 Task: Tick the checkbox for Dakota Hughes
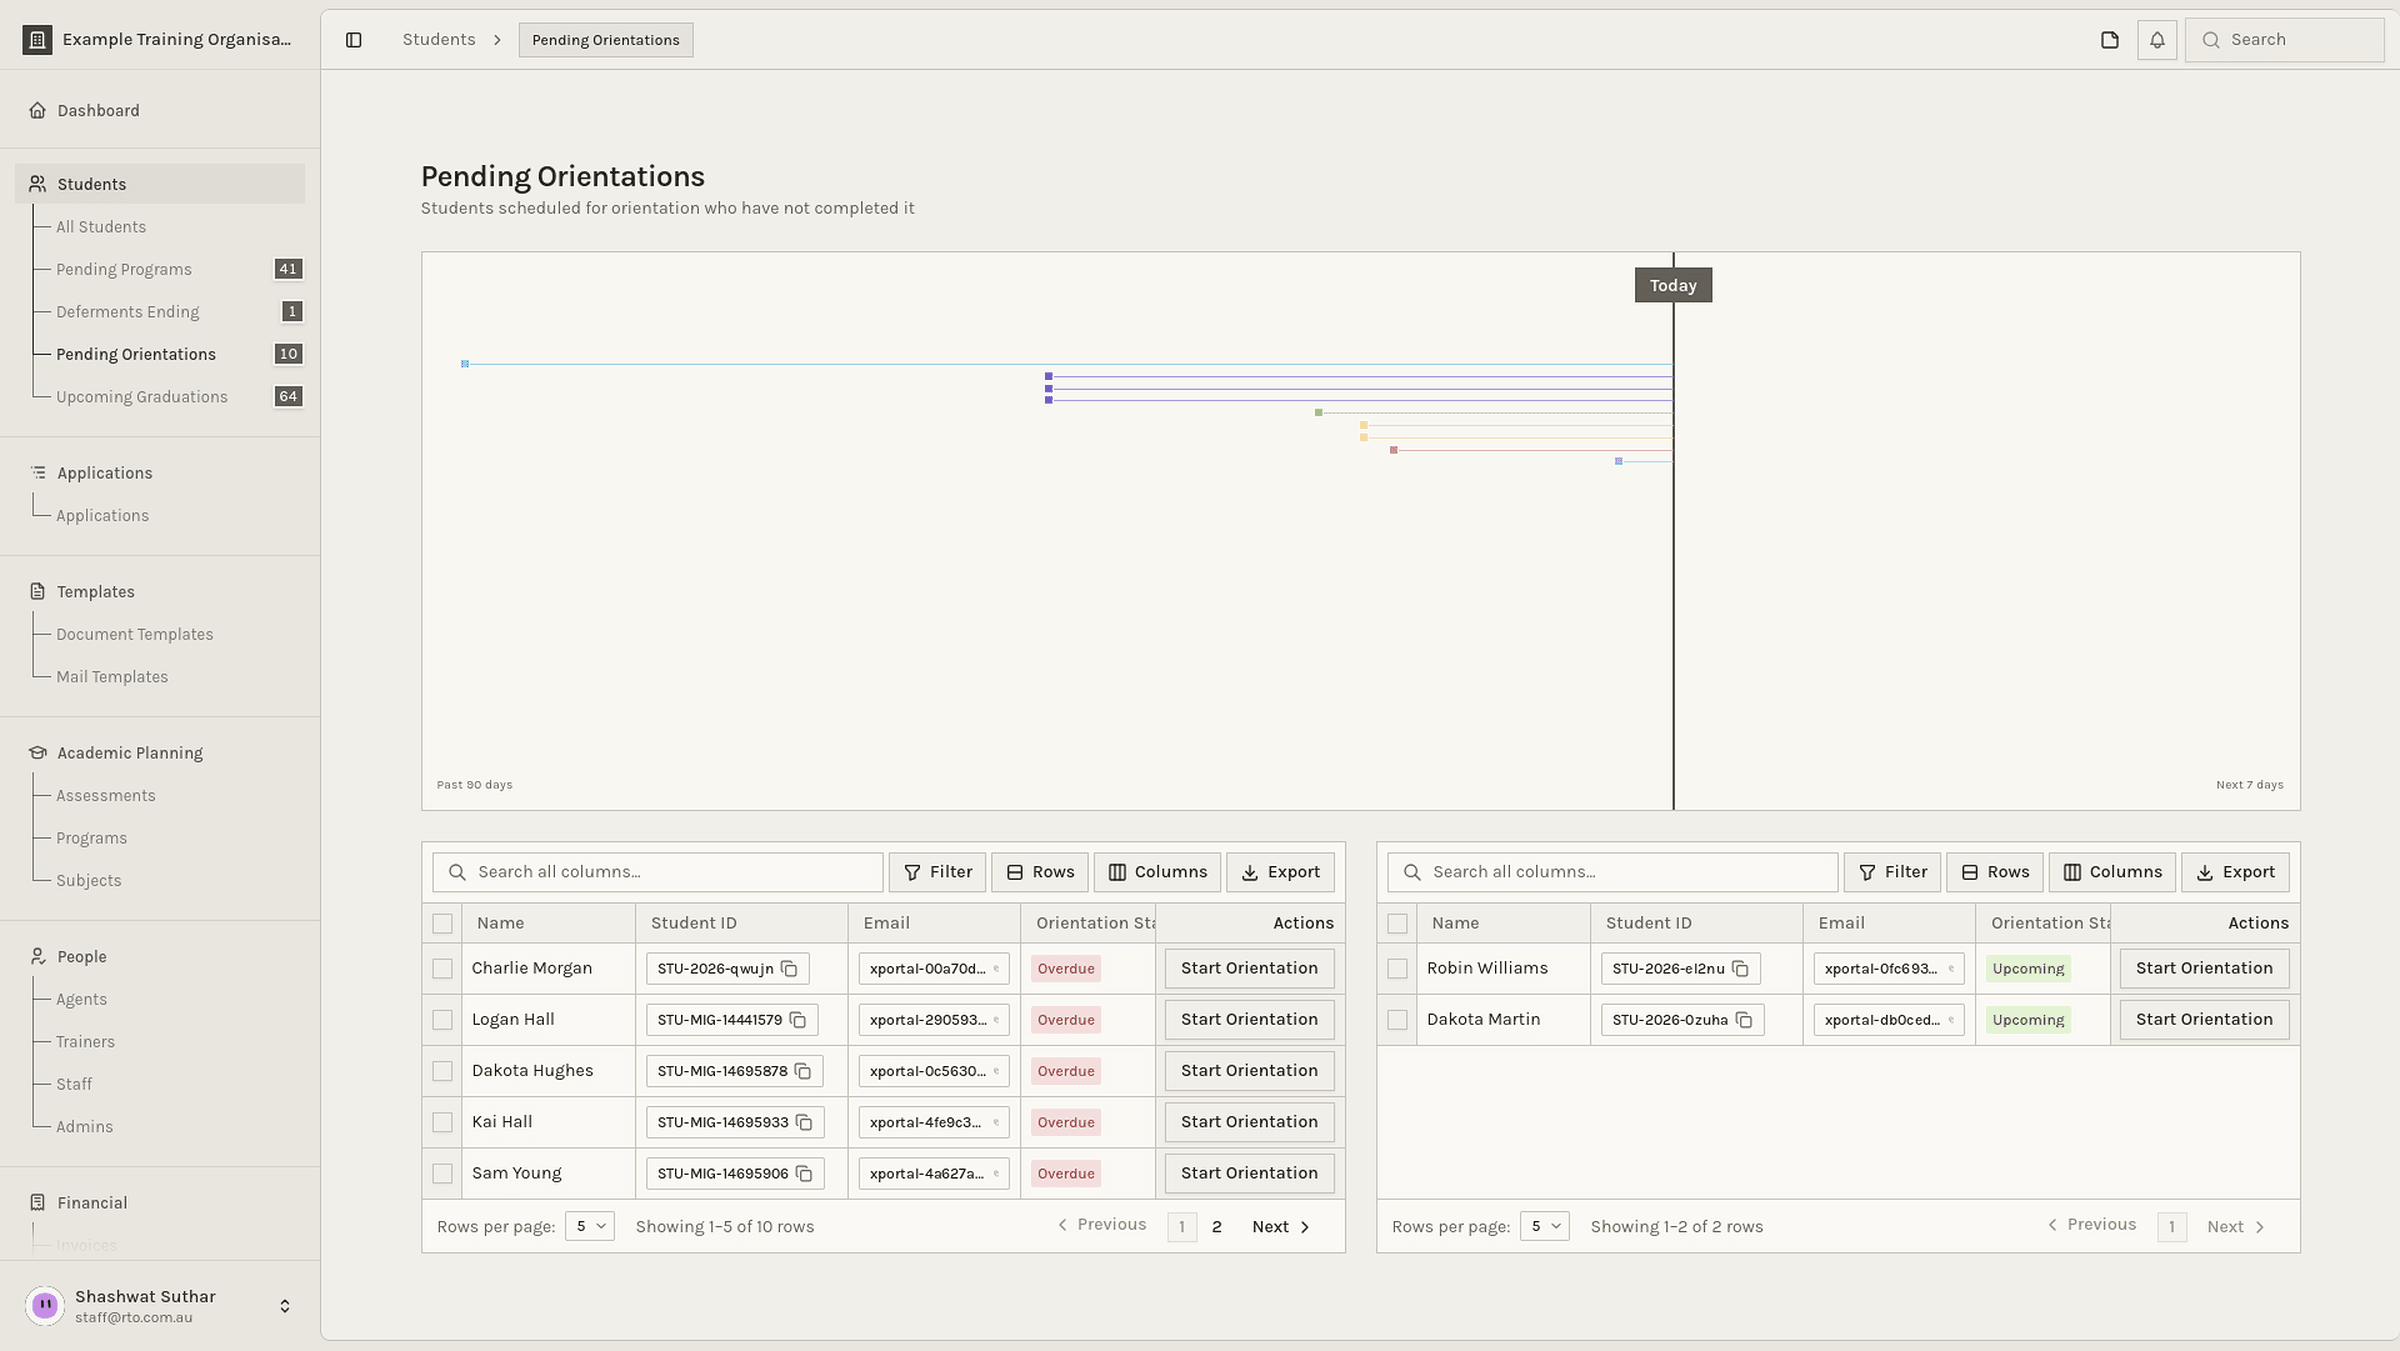(x=442, y=1071)
